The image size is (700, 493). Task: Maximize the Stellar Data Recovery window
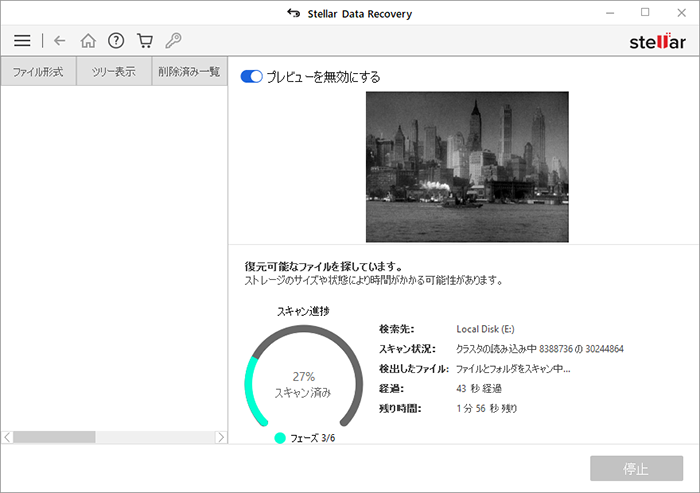645,13
